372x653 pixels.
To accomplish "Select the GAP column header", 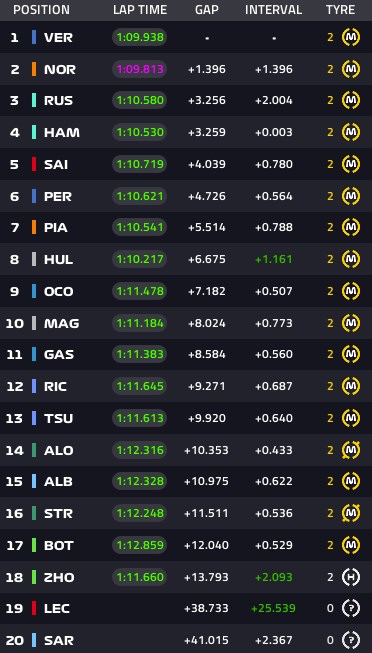I will [207, 10].
